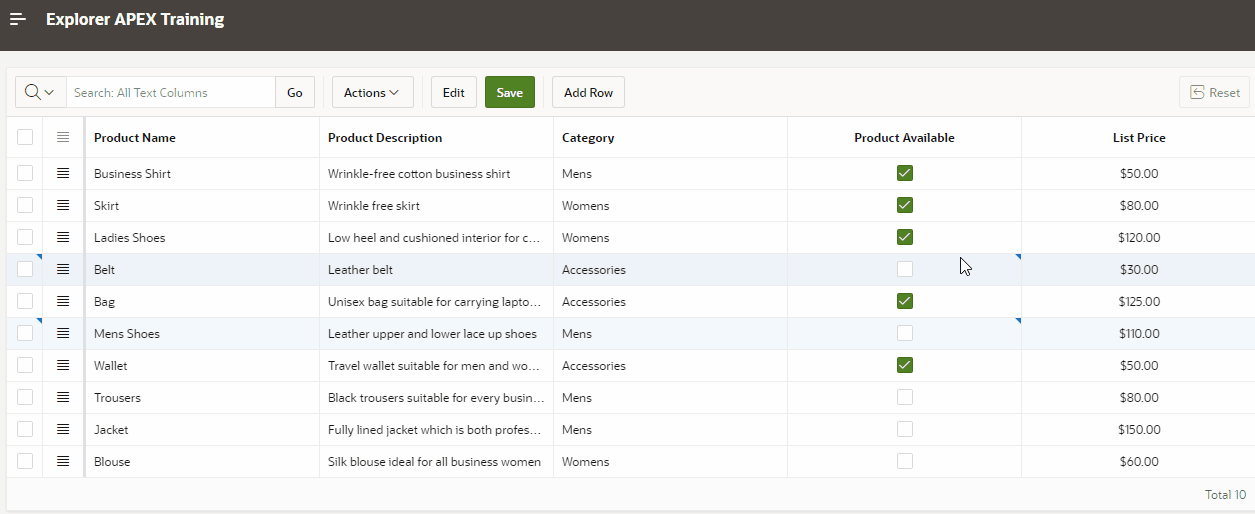The width and height of the screenshot is (1255, 514).
Task: Focus the Search All Text Columns field
Action: (x=171, y=92)
